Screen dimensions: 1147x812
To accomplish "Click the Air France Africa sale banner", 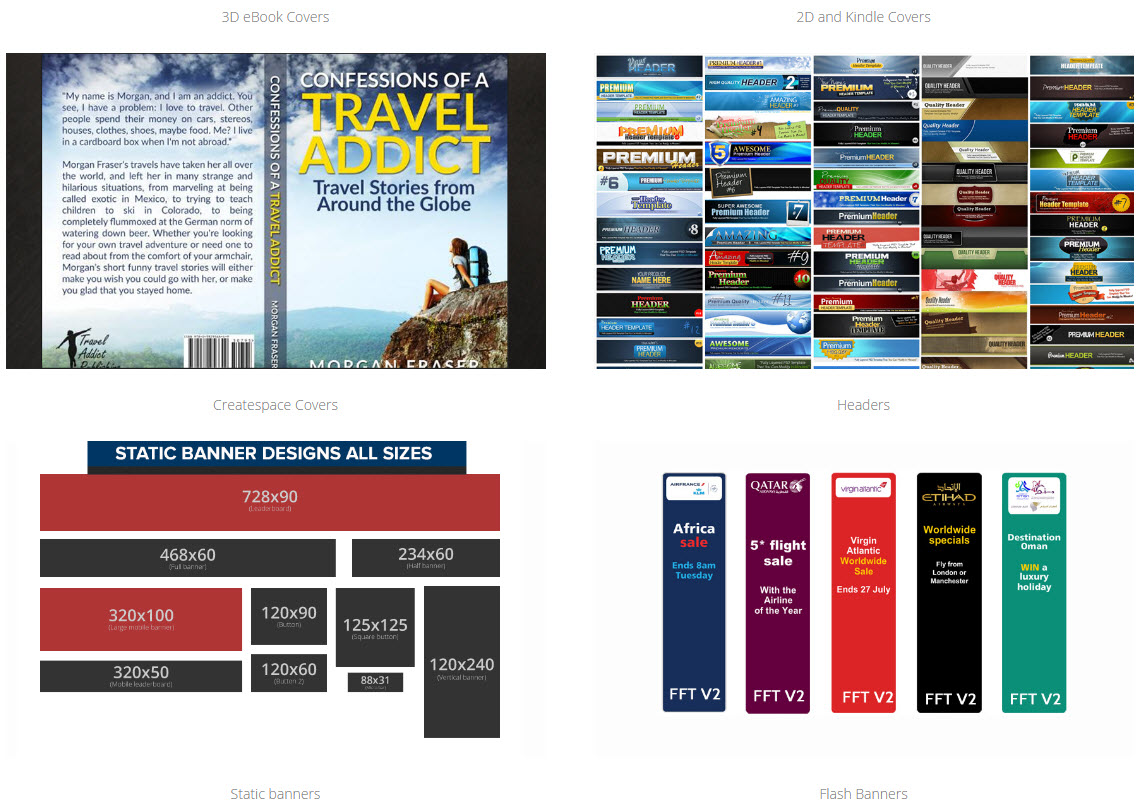I will point(693,592).
